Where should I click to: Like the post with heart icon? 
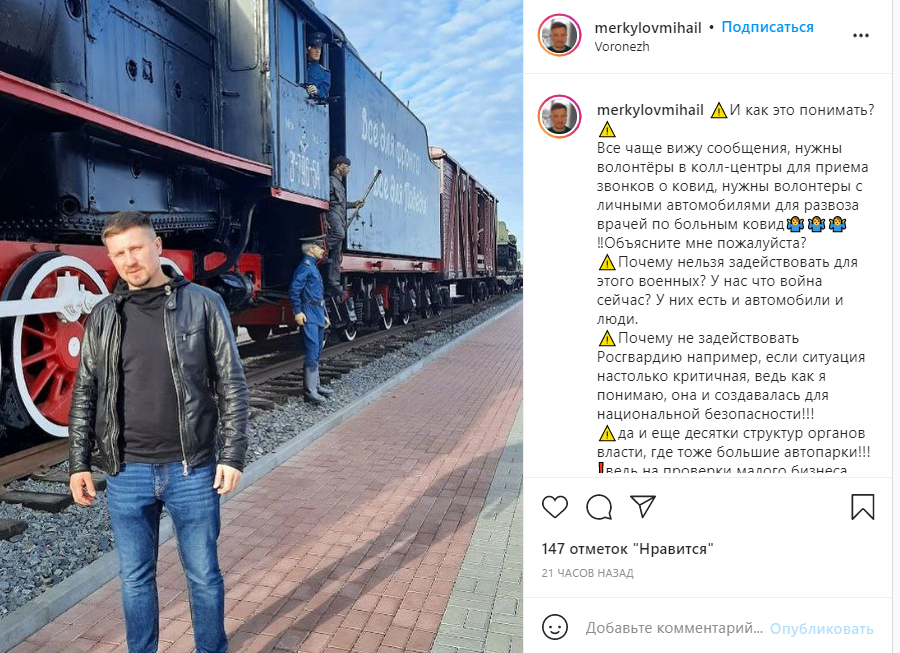[554, 507]
